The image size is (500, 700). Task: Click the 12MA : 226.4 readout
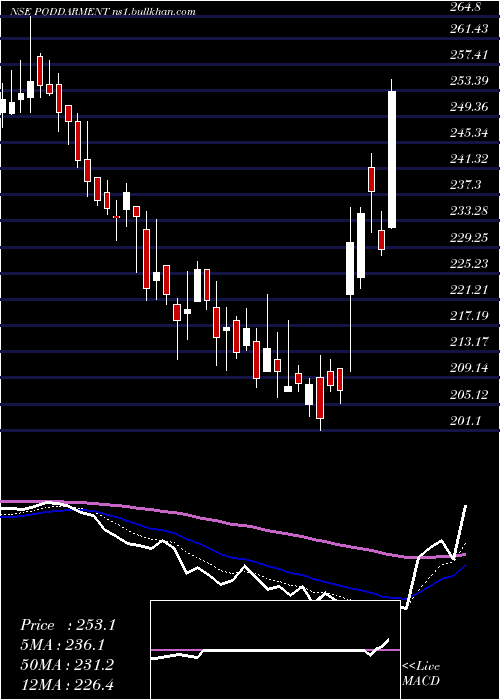coord(67,684)
